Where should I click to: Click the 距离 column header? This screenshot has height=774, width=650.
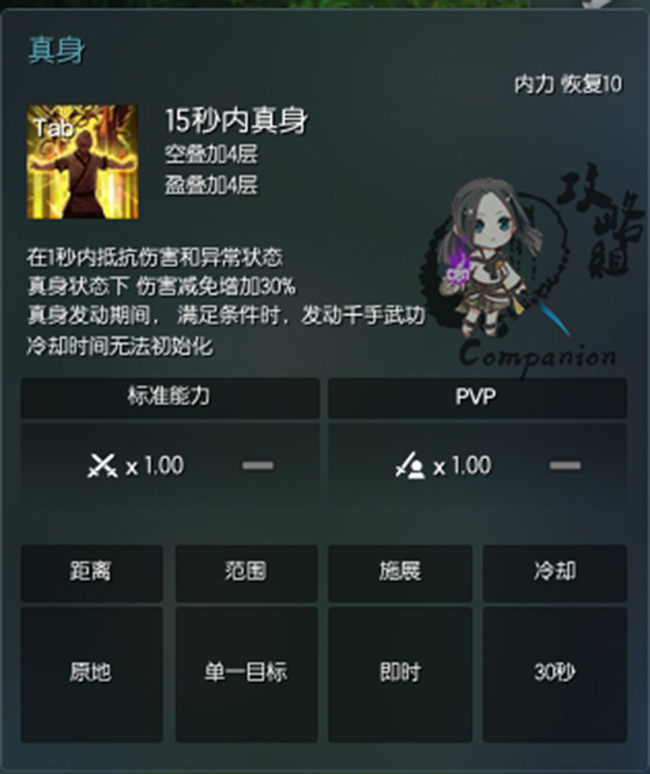pos(92,573)
